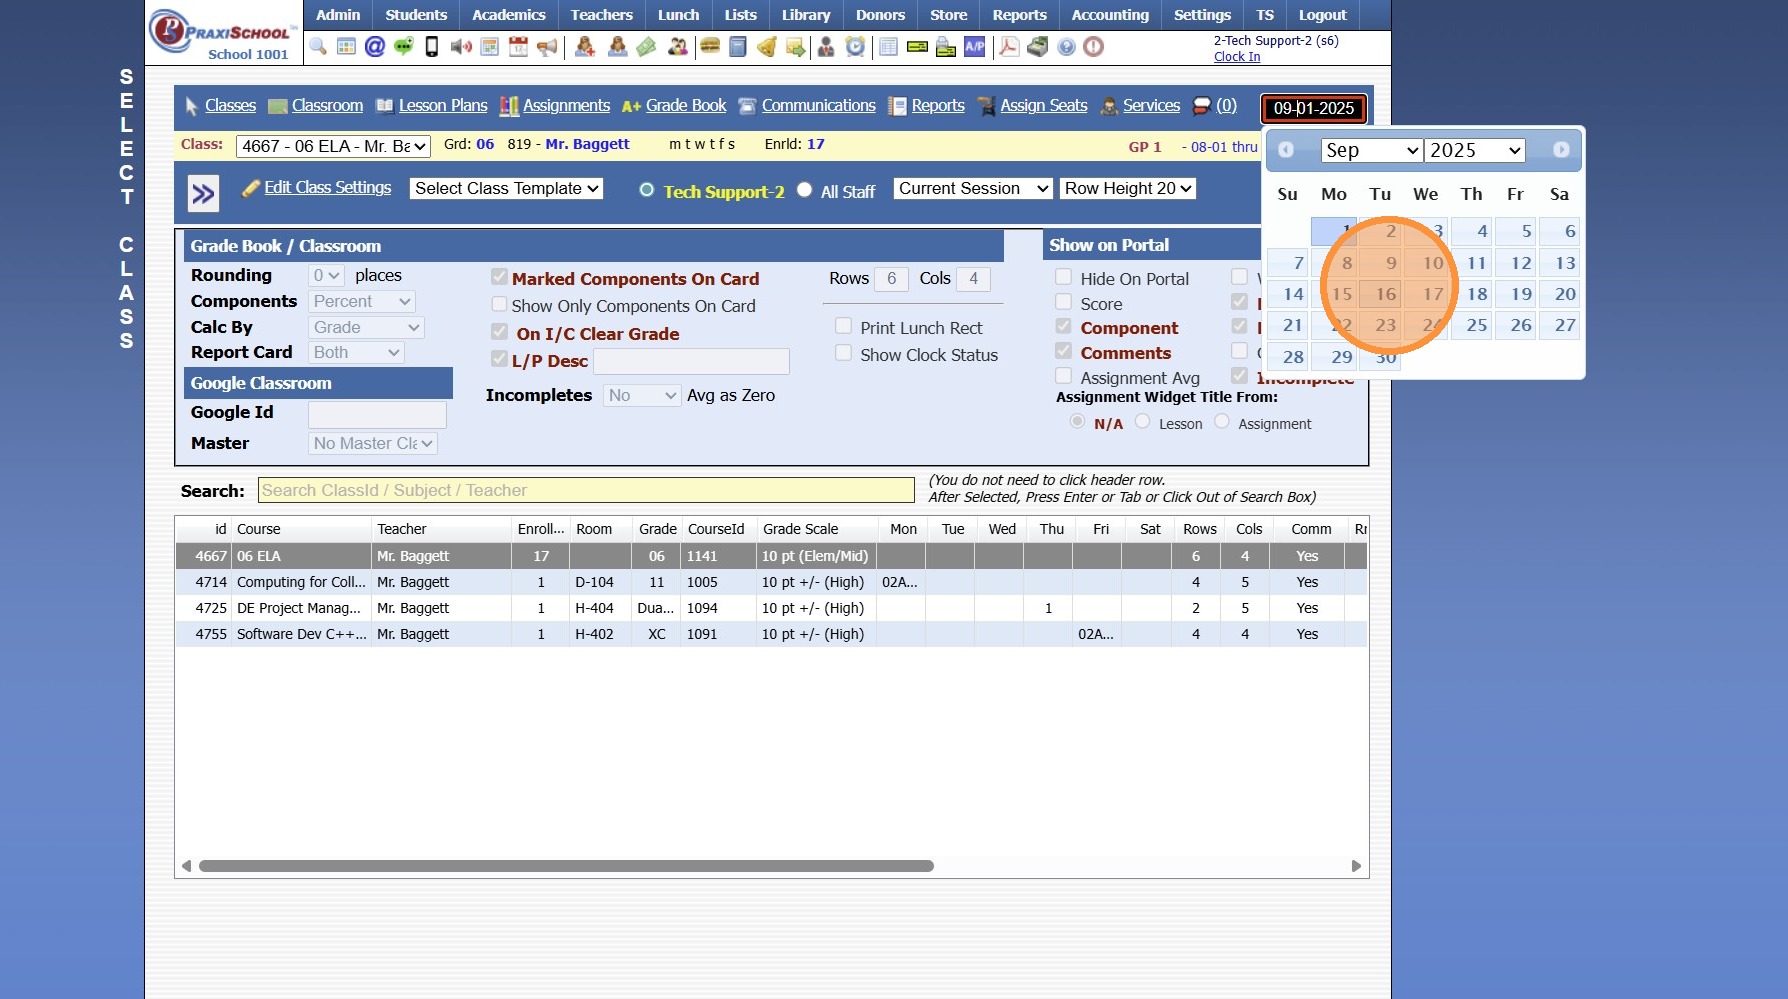1788x999 pixels.
Task: Open the Accounting menu
Action: [x=1110, y=15]
